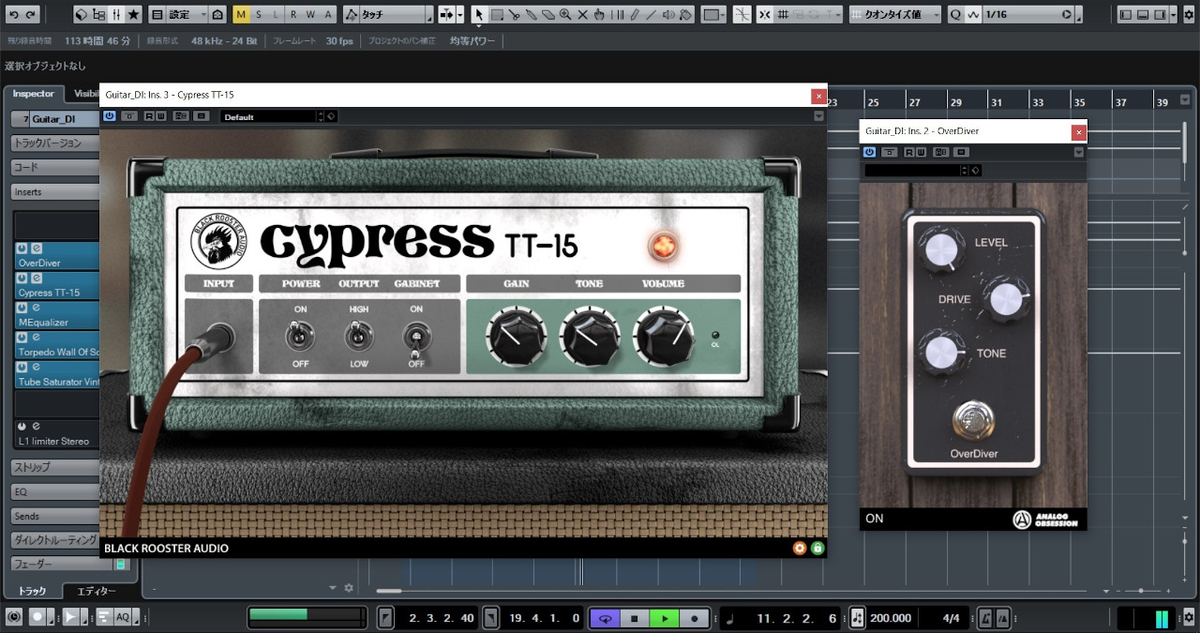Select the Zoom magnifier tool
Screen dimensions: 1200x633
point(565,15)
